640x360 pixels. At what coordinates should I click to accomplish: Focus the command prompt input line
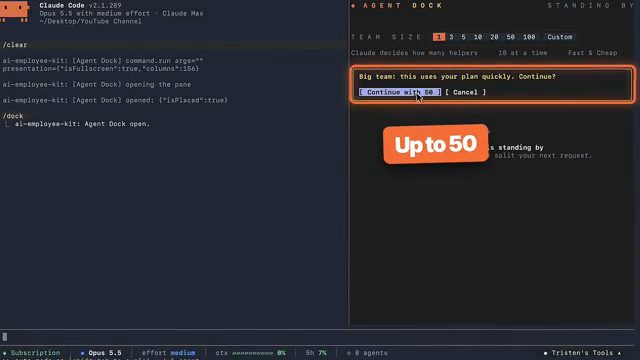(317, 337)
